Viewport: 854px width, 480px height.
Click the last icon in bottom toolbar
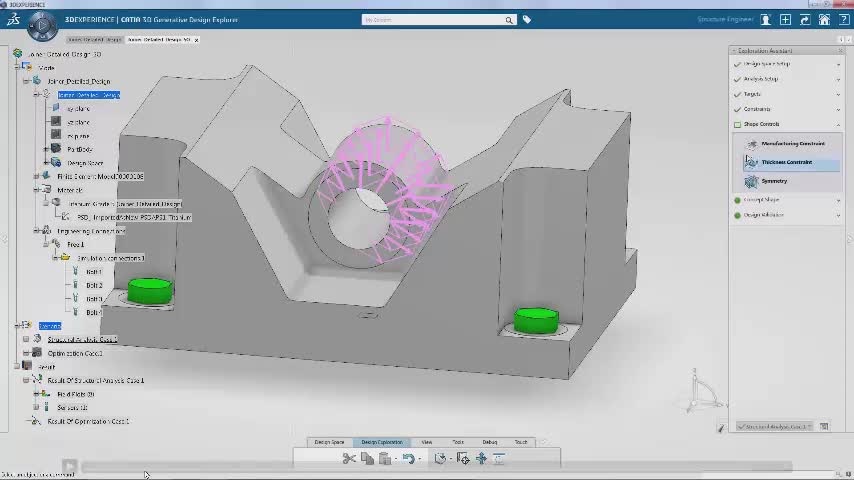point(499,459)
